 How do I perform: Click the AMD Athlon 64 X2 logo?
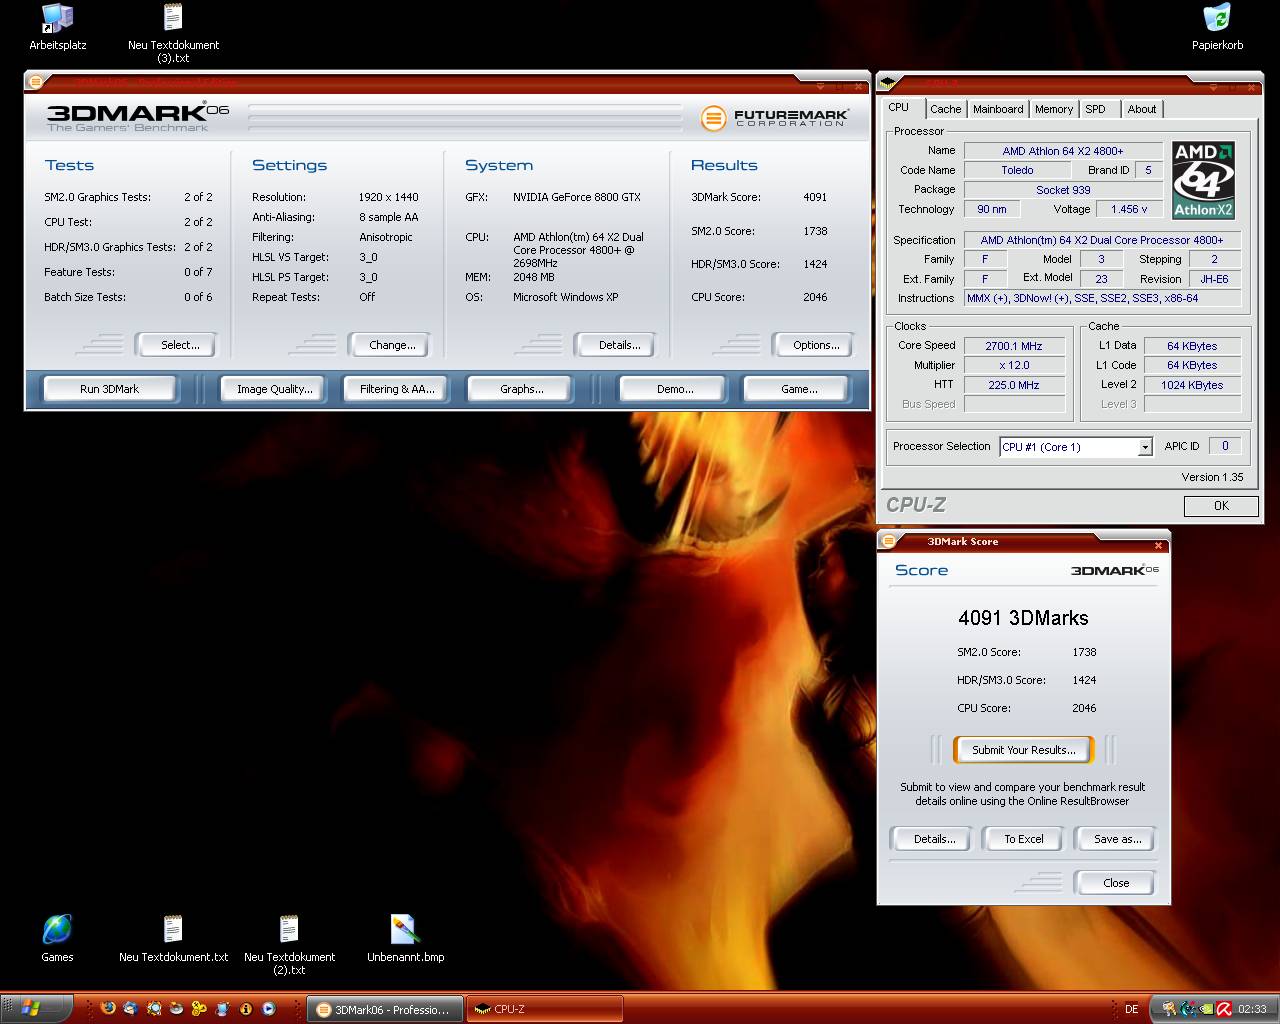pos(1203,180)
